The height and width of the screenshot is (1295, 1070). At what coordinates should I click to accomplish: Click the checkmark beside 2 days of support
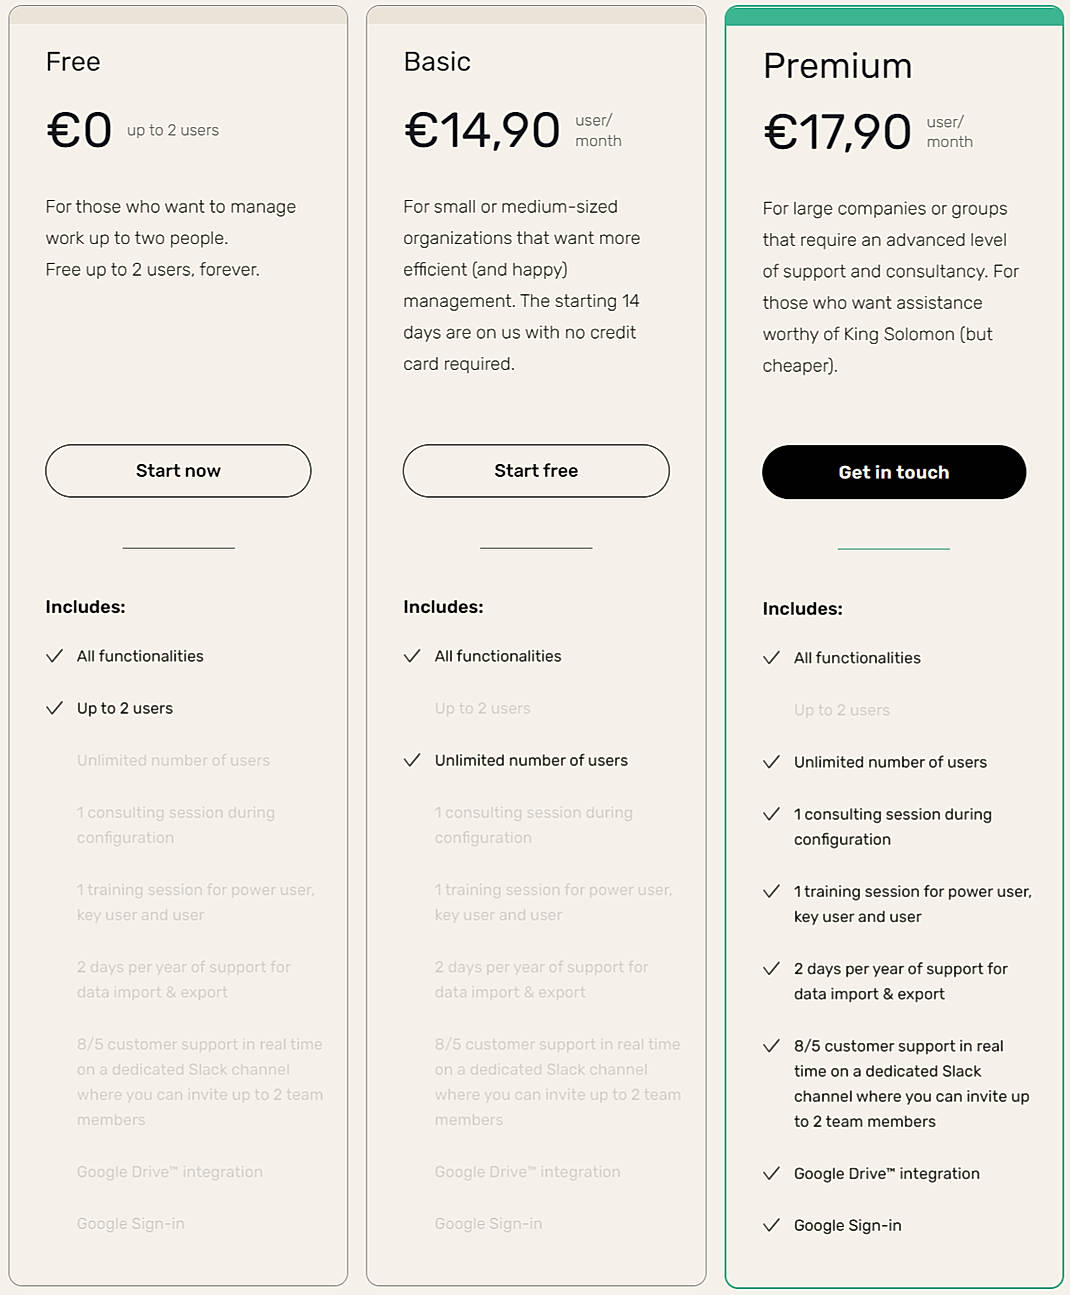coord(772,968)
